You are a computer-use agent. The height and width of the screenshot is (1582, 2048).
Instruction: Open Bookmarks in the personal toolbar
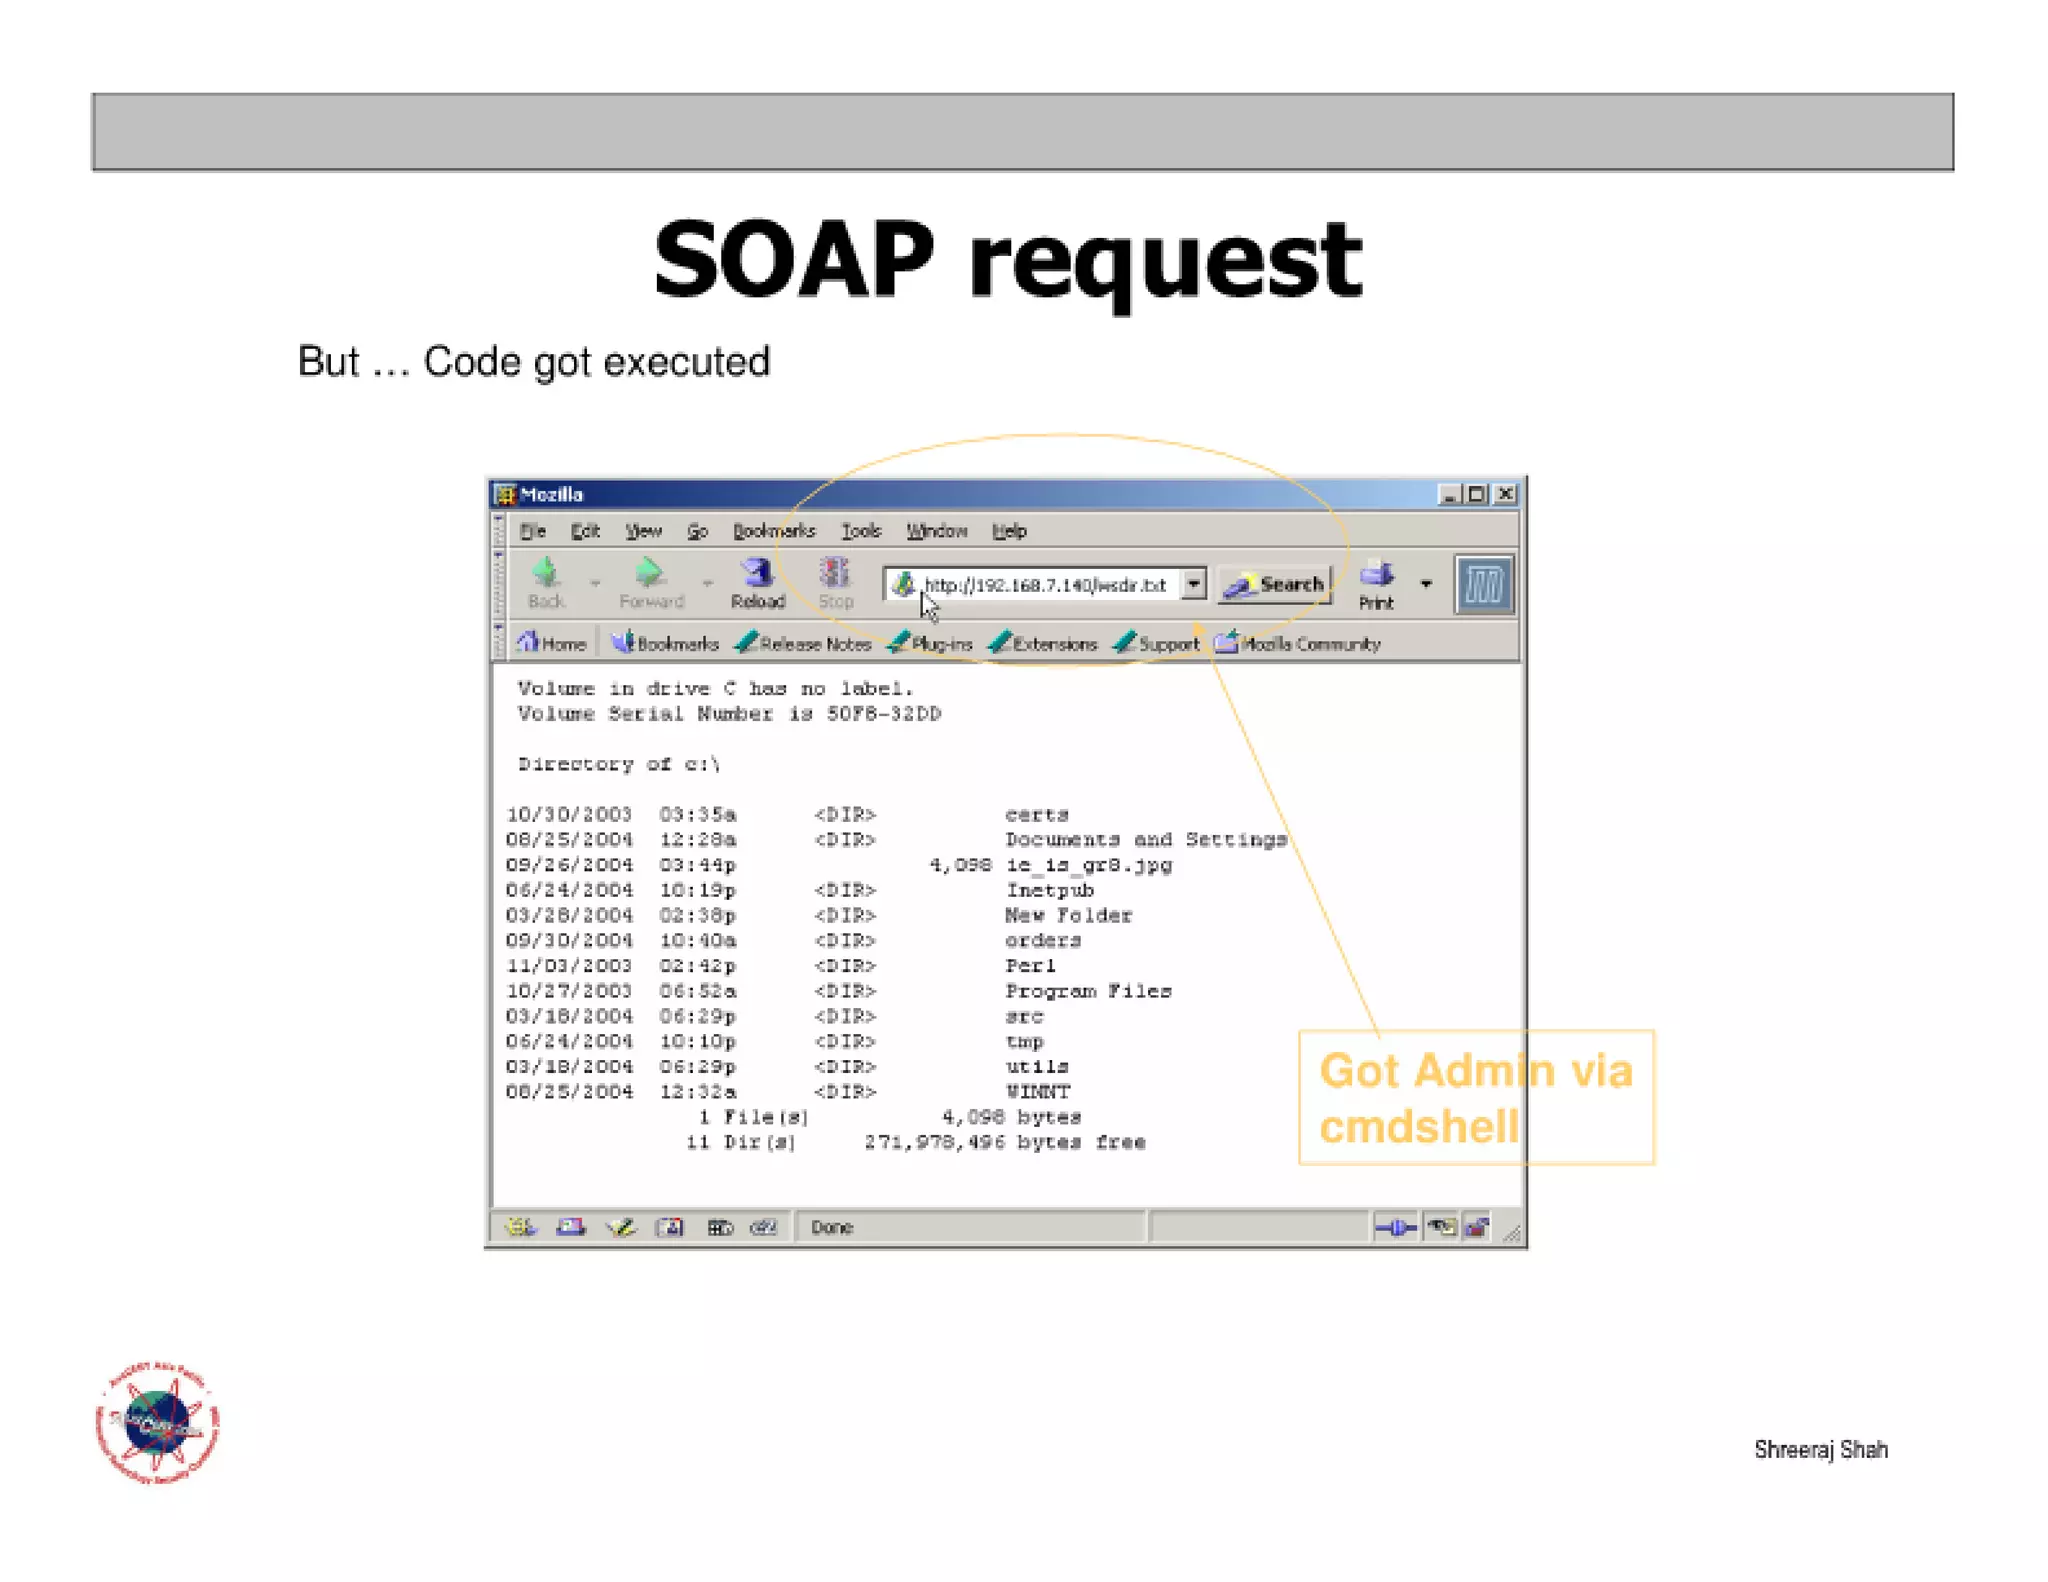tap(665, 643)
